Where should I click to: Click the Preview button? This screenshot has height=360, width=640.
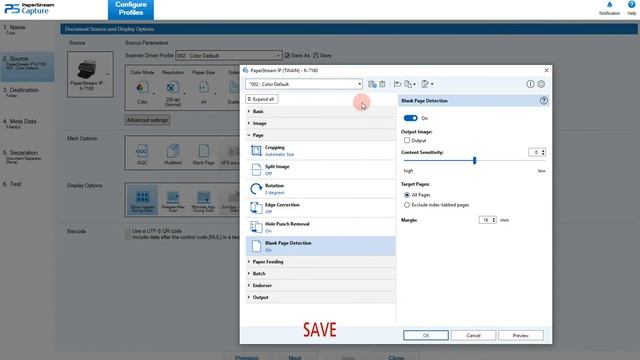click(520, 336)
